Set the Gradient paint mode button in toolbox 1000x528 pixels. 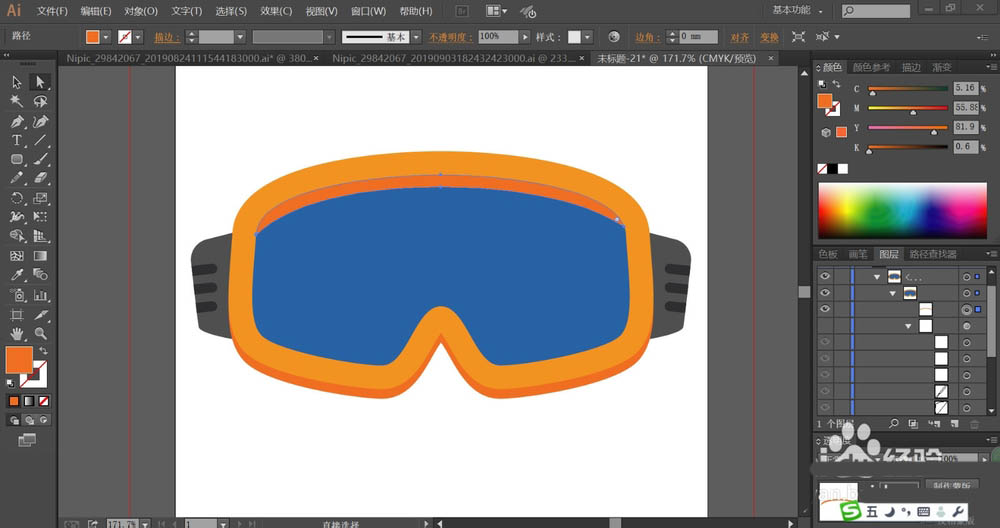pyautogui.click(x=29, y=401)
